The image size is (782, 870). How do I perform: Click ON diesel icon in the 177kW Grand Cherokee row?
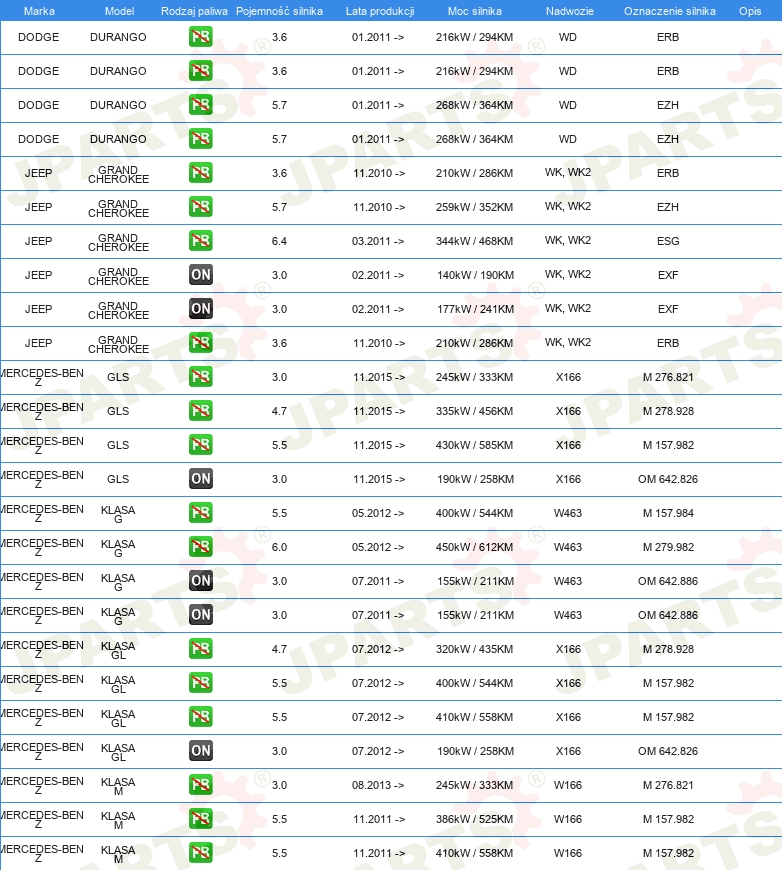[x=200, y=308]
